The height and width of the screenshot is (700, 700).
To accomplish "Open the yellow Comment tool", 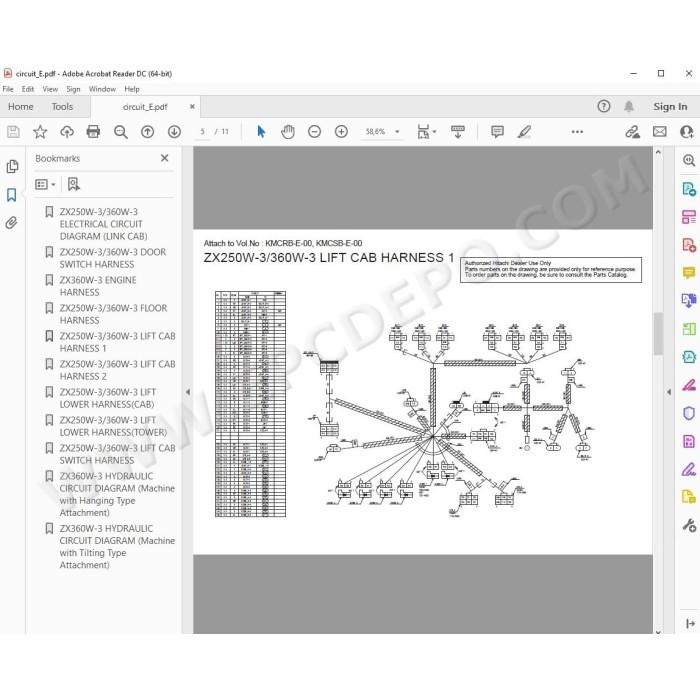I will click(689, 273).
